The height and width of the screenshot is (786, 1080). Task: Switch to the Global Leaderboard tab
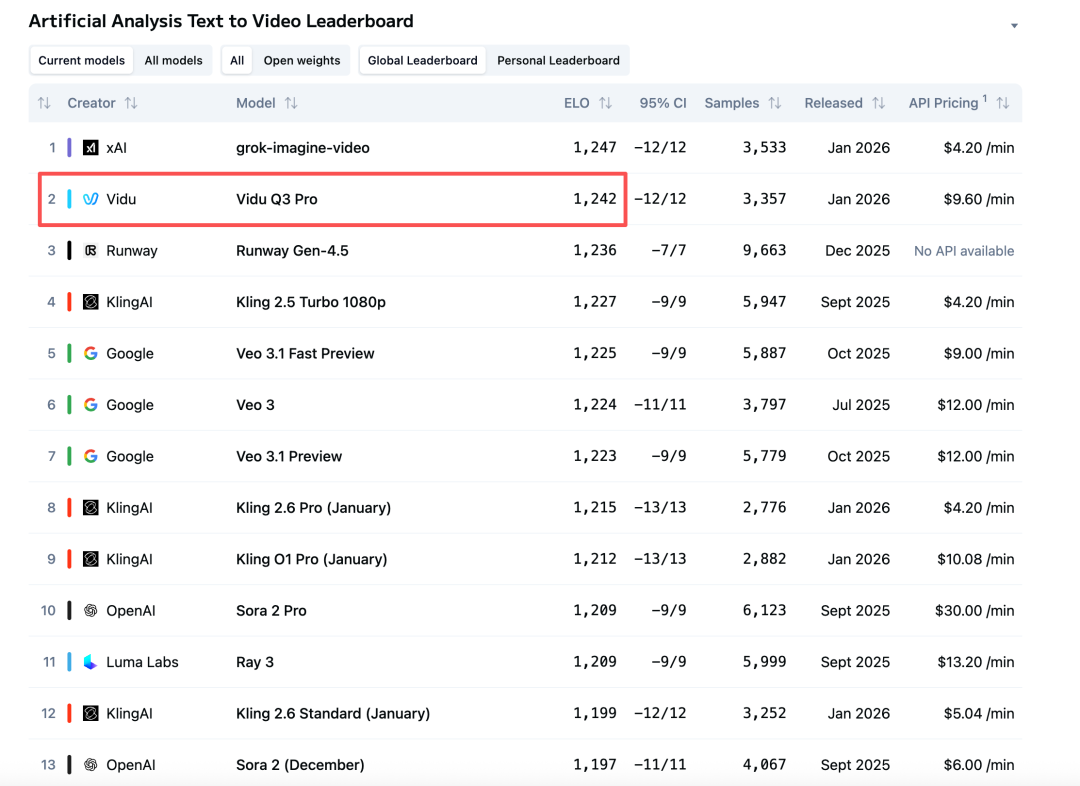point(422,60)
